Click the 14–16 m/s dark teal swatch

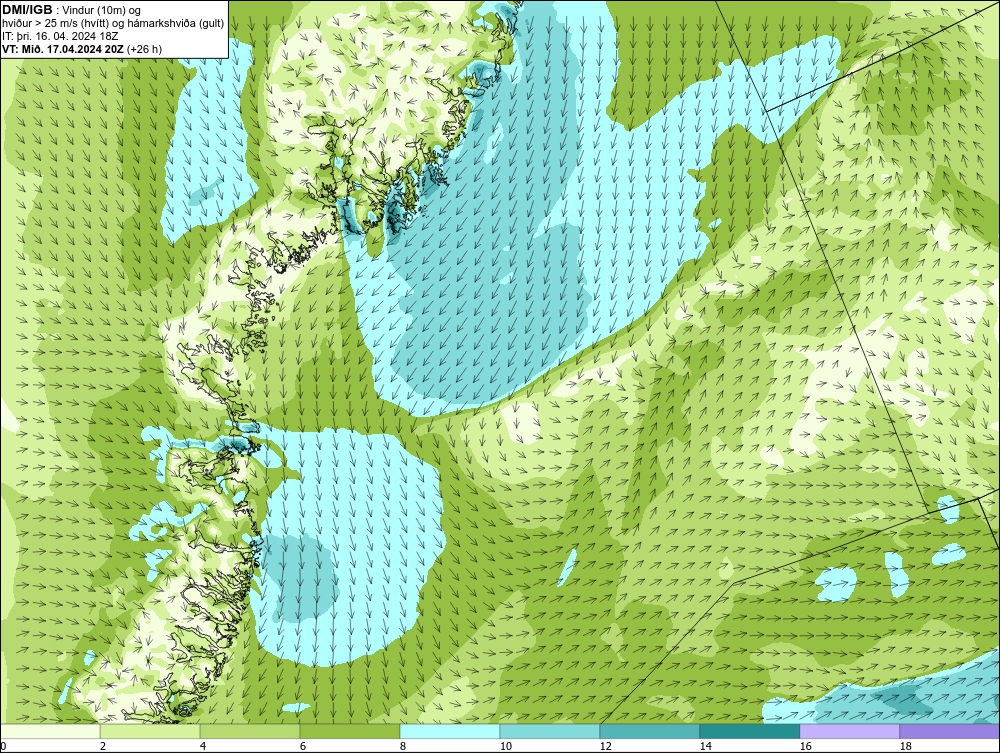click(750, 731)
